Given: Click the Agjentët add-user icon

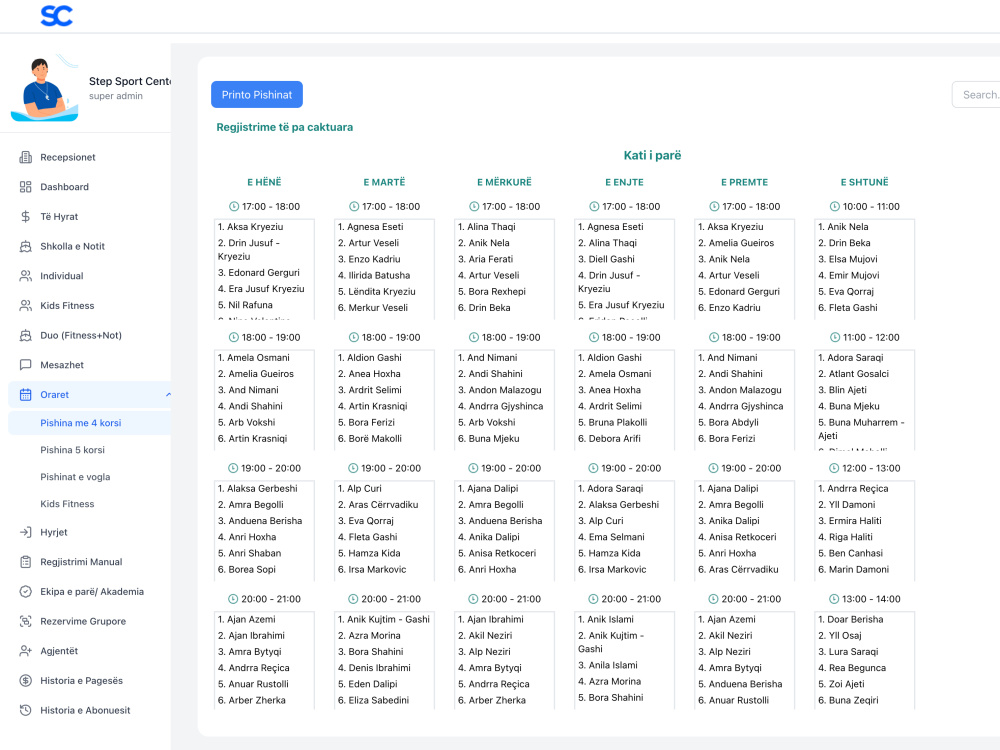Looking at the screenshot, I should click(26, 651).
